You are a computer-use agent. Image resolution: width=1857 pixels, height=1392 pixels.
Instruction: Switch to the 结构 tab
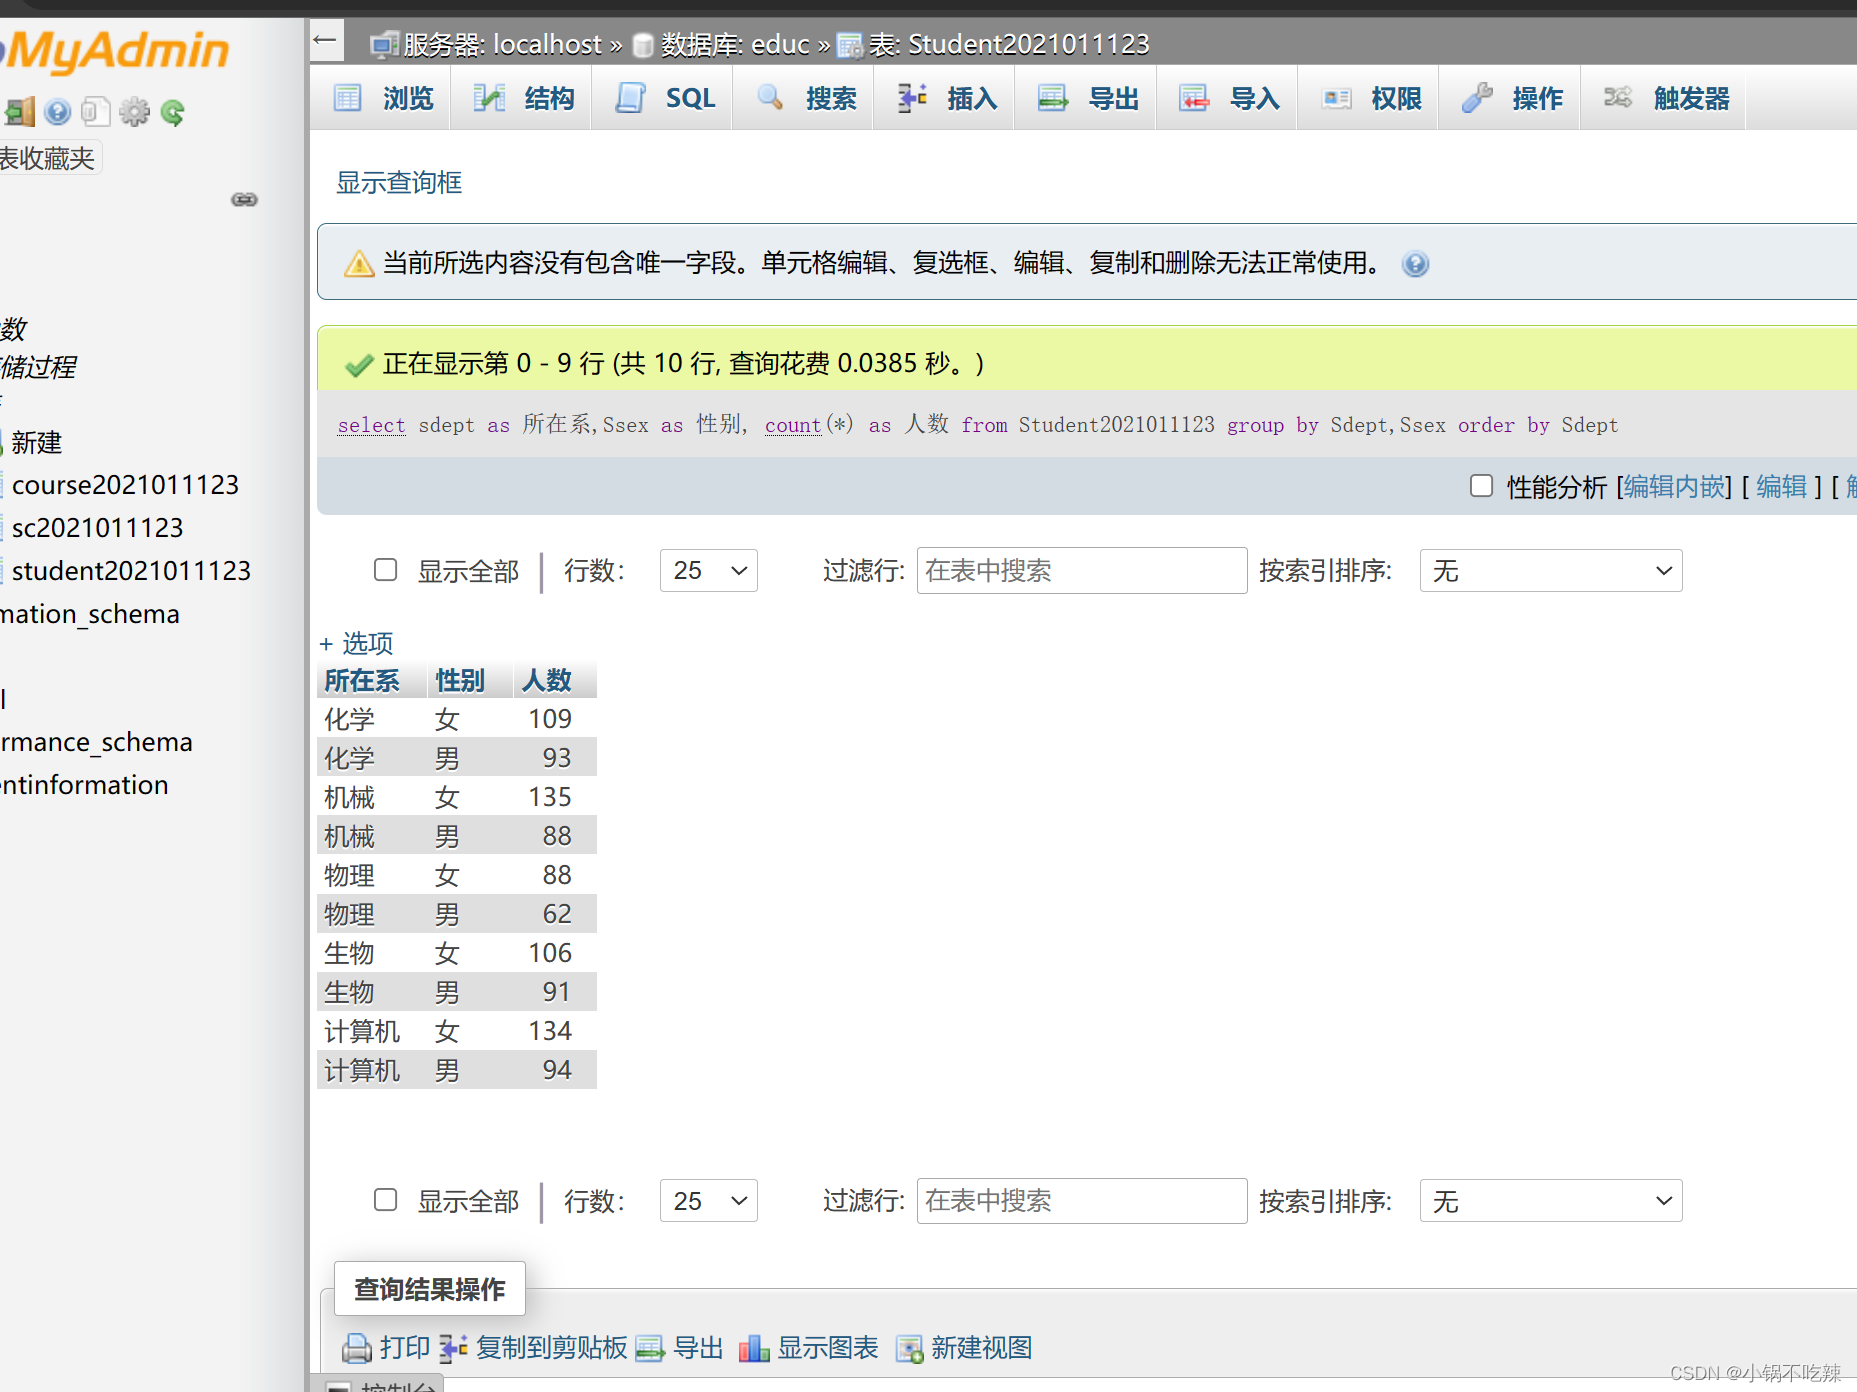tap(521, 97)
